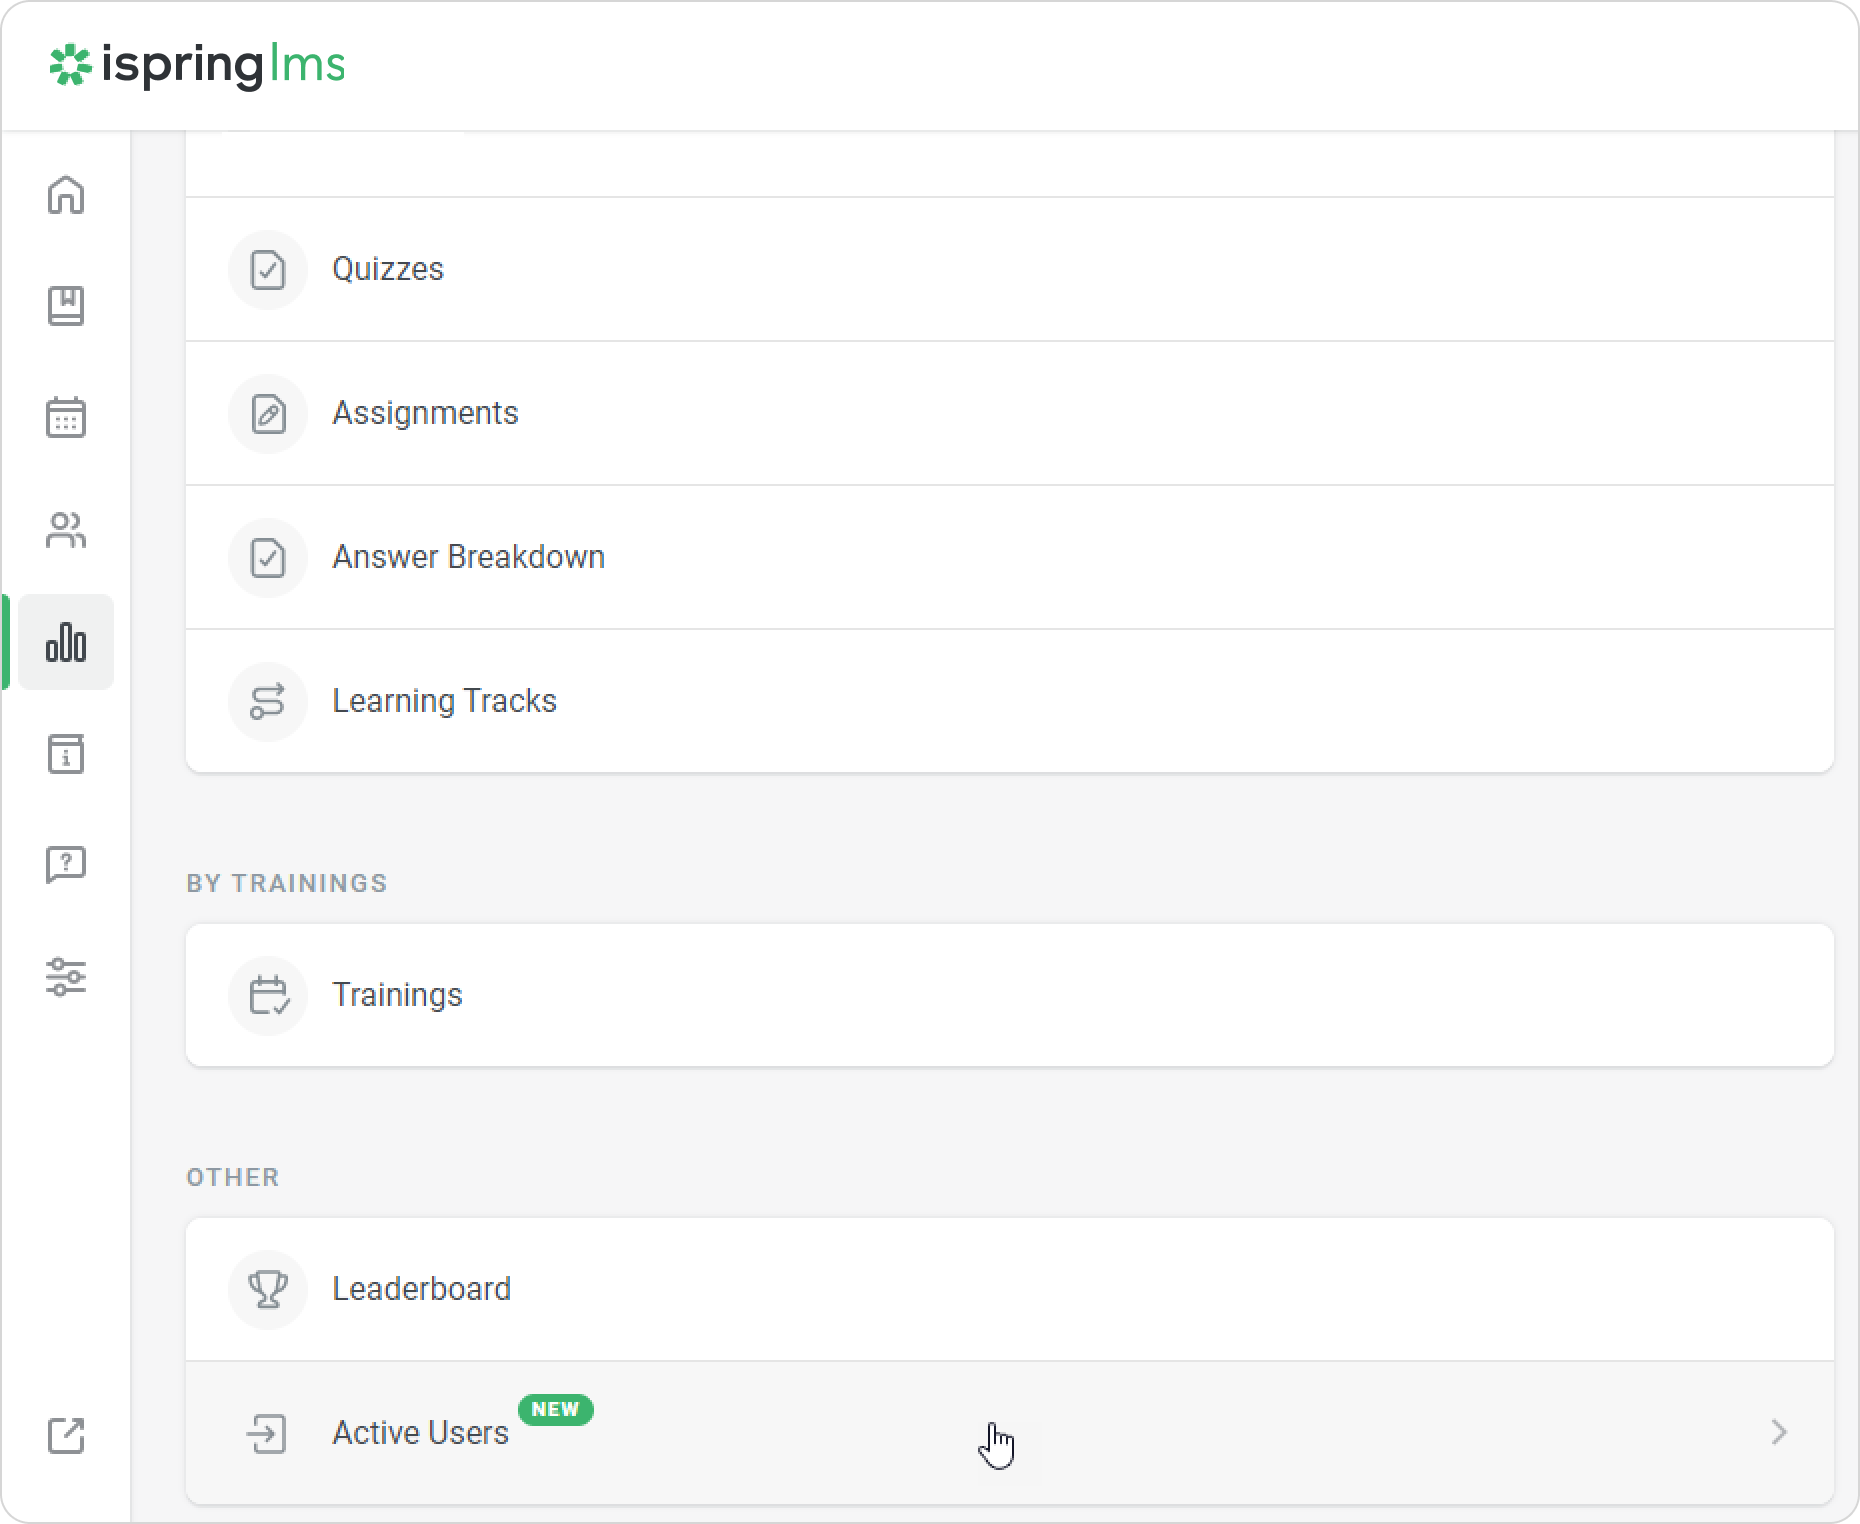Click the iSpring LMS logo
Screen dimensions: 1860x1524
(198, 65)
